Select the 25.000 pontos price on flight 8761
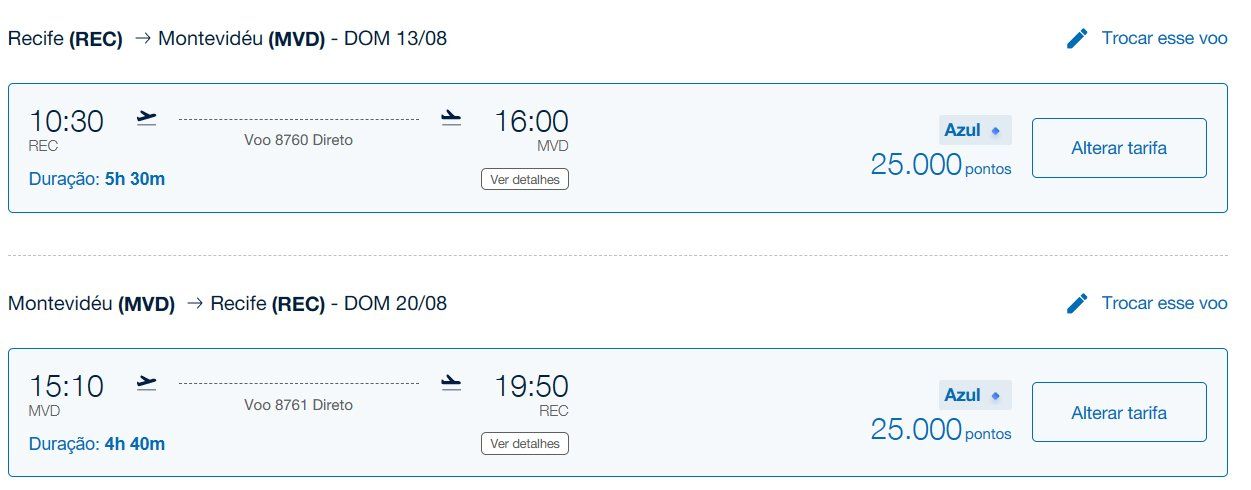The width and height of the screenshot is (1251, 490). (941, 429)
